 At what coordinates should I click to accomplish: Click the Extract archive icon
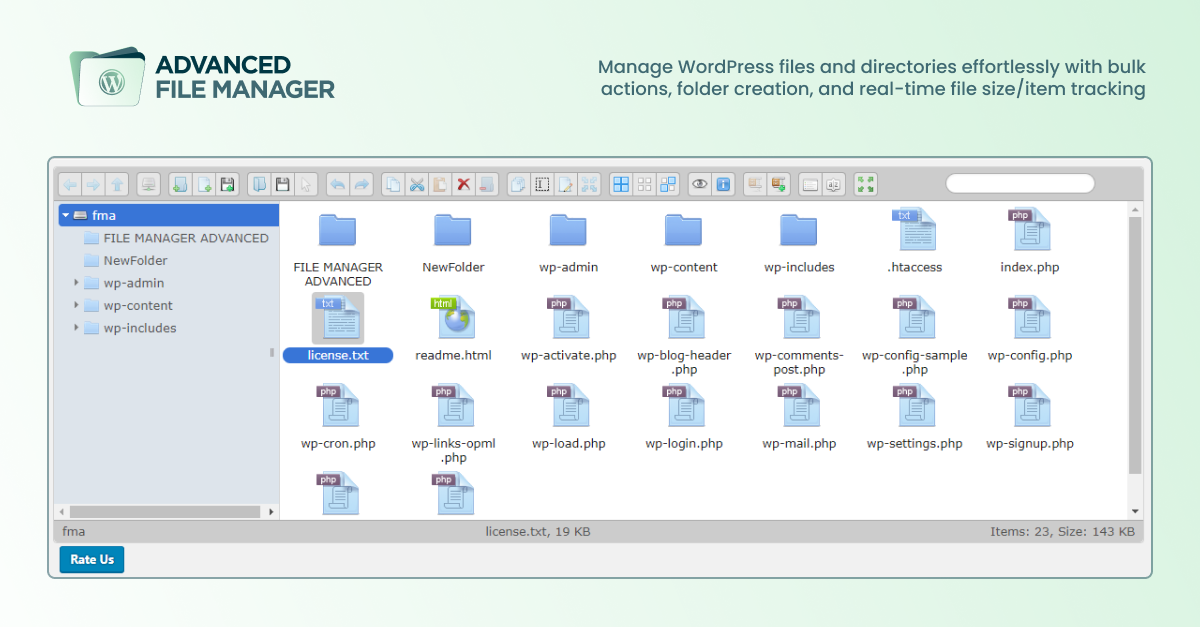coord(755,184)
